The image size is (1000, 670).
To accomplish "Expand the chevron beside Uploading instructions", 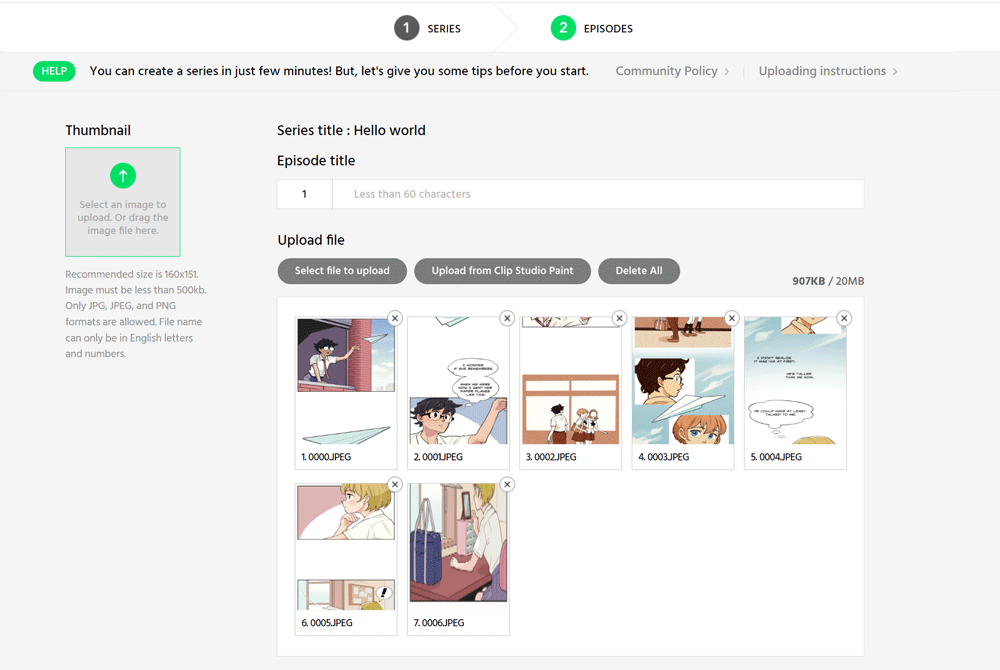I will (896, 71).
